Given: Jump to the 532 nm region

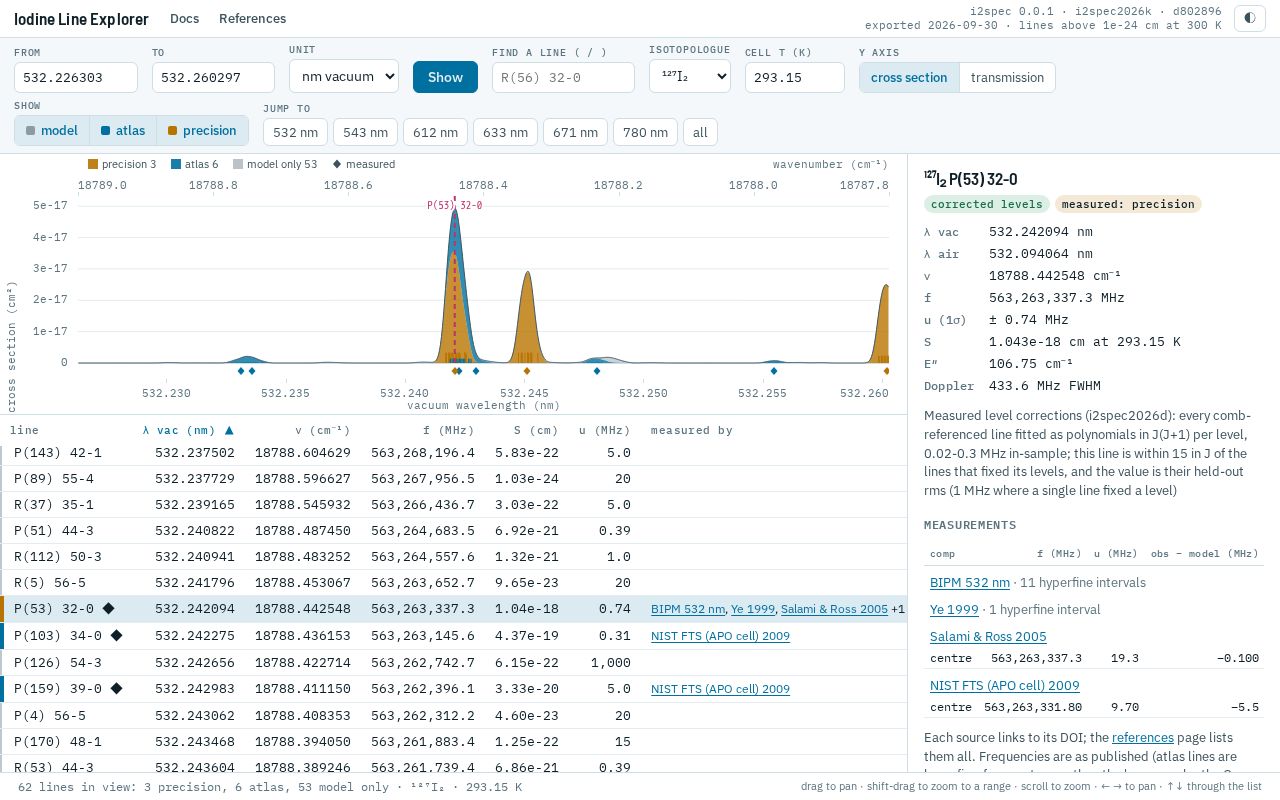Looking at the screenshot, I should 295,132.
